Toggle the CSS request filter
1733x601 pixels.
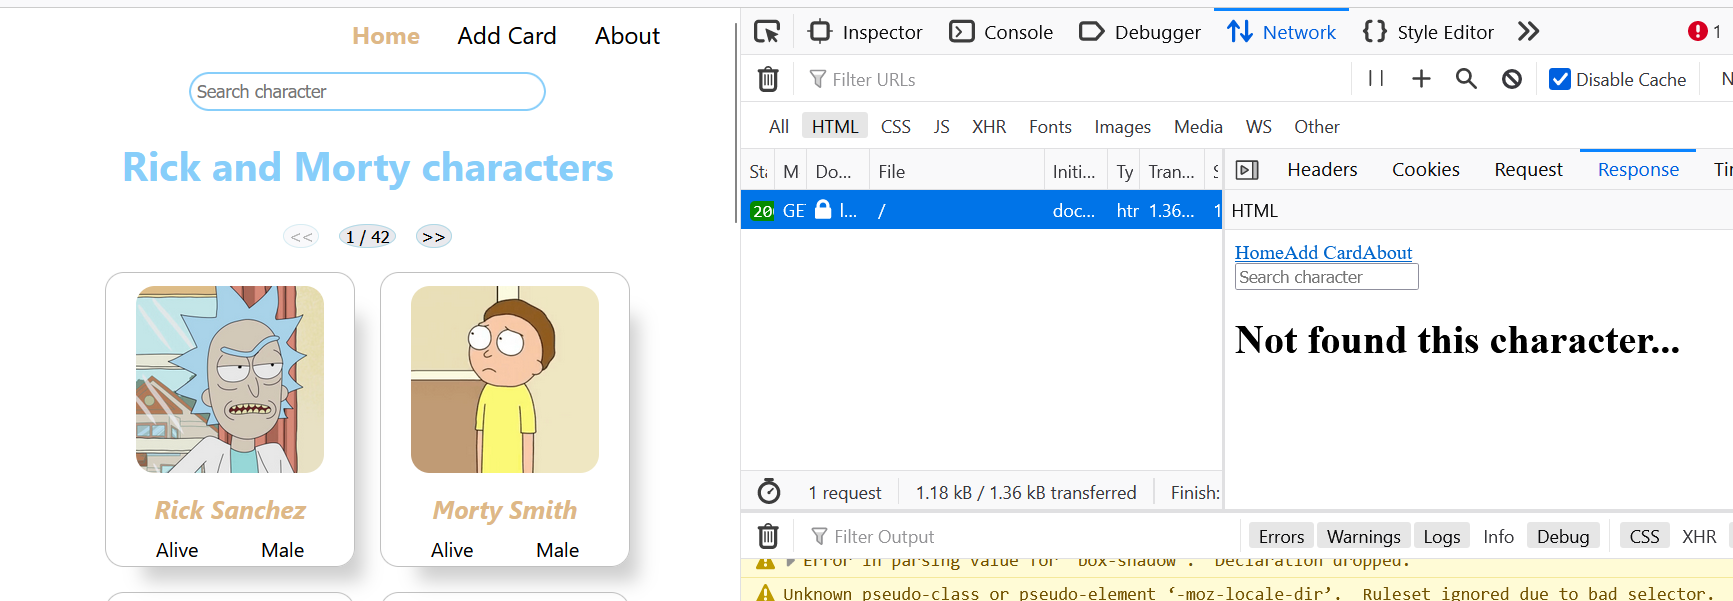(x=896, y=127)
